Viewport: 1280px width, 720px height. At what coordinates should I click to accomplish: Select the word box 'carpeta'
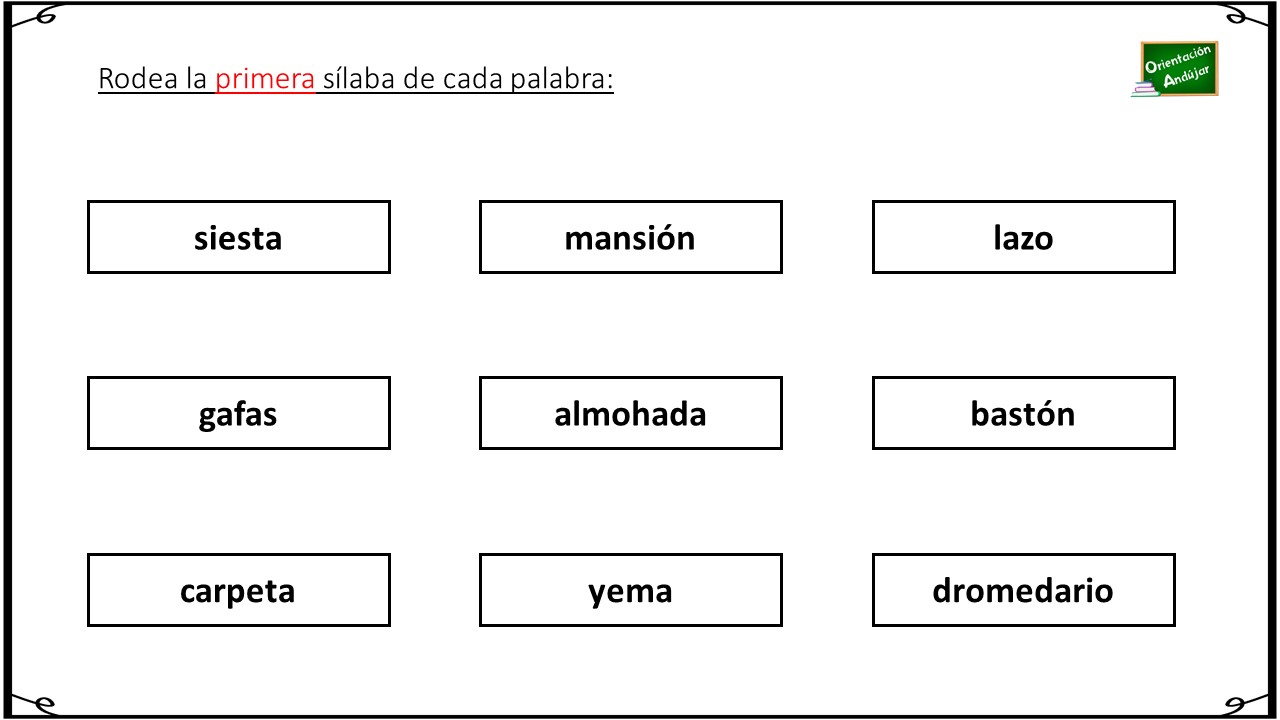pos(238,590)
